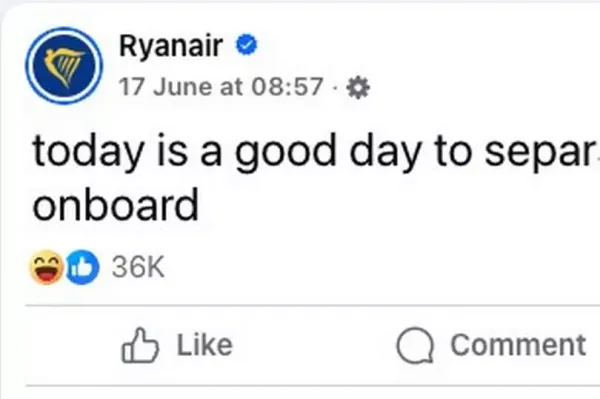The height and width of the screenshot is (399, 600).
Task: Click the word 'onboard' in the post
Action: [116, 205]
